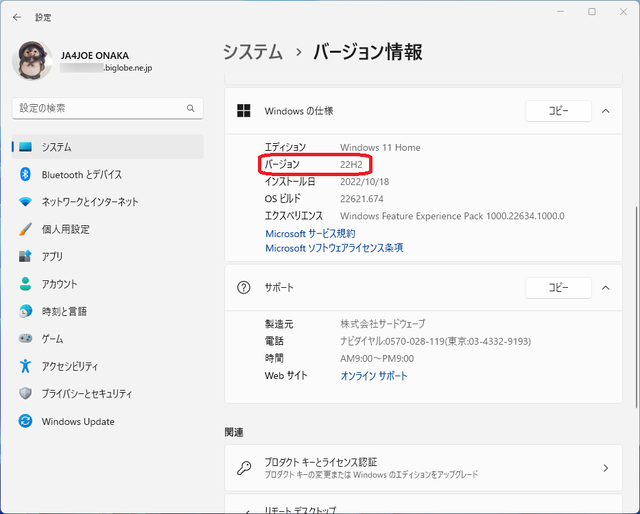Click the Windows logo icon in Windows の仕様

coord(244,111)
